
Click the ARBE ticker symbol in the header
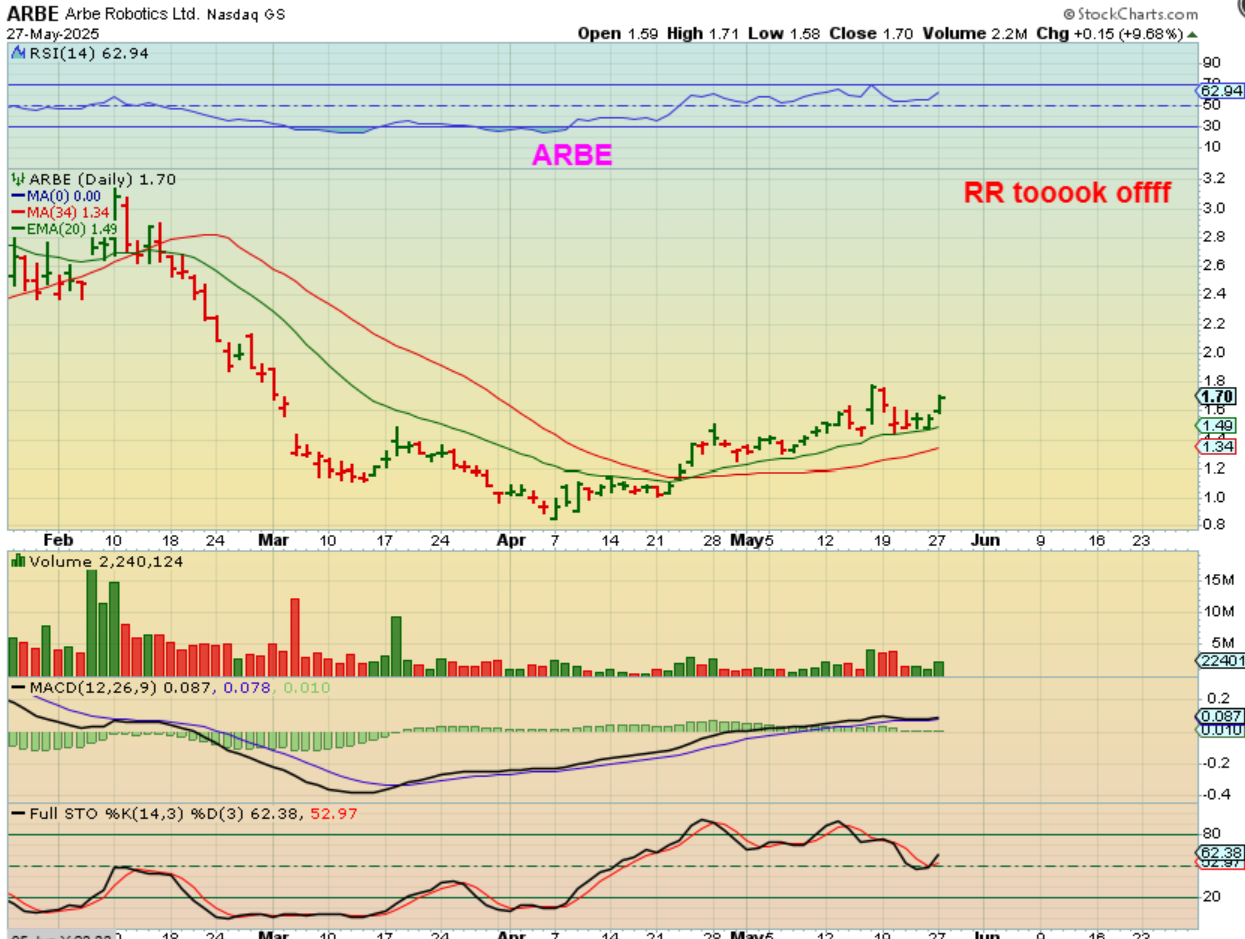point(32,14)
